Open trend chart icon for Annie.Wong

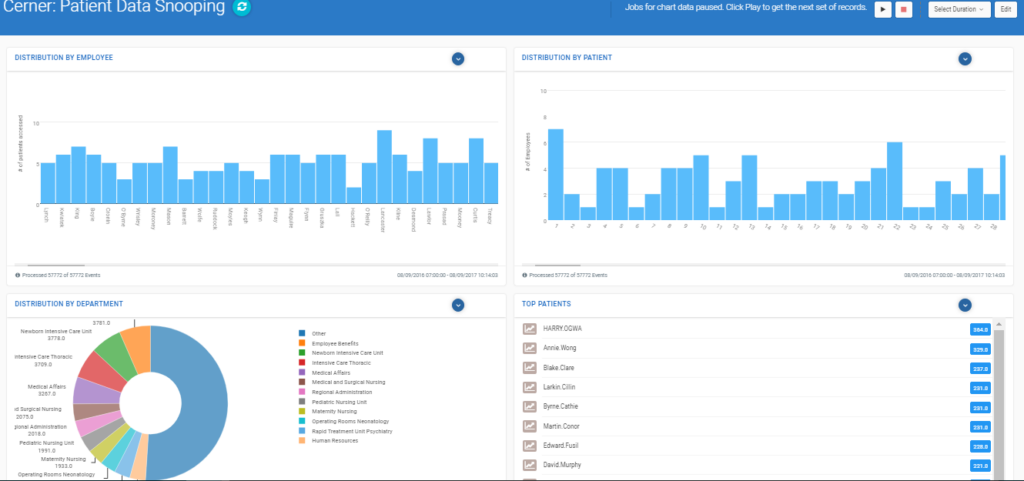[530, 348]
